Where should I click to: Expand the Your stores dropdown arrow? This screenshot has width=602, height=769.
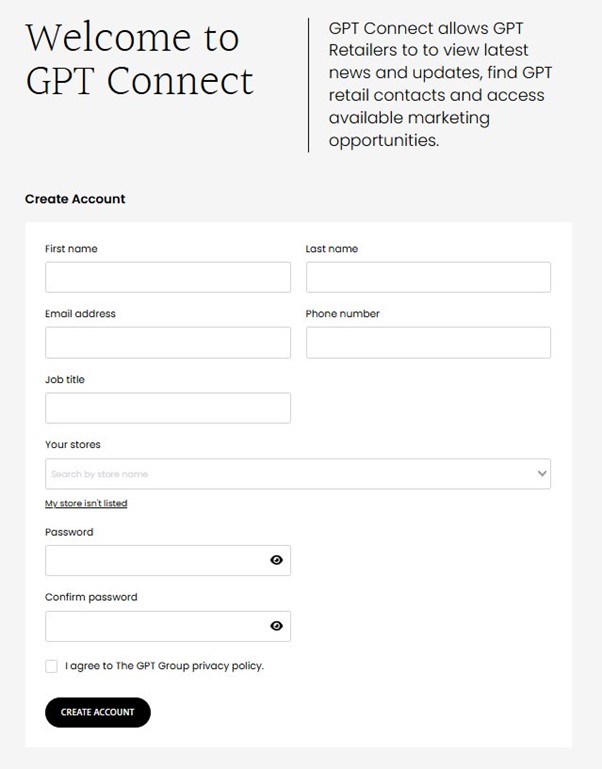pyautogui.click(x=542, y=473)
